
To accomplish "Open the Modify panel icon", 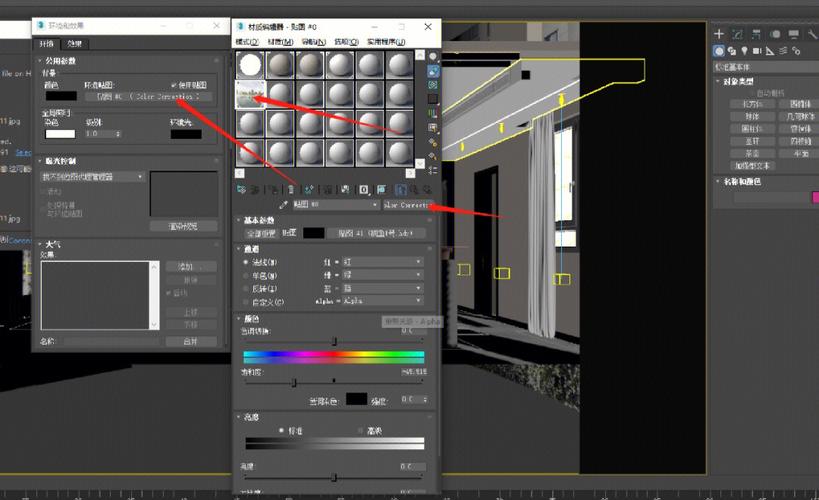I will click(736, 33).
